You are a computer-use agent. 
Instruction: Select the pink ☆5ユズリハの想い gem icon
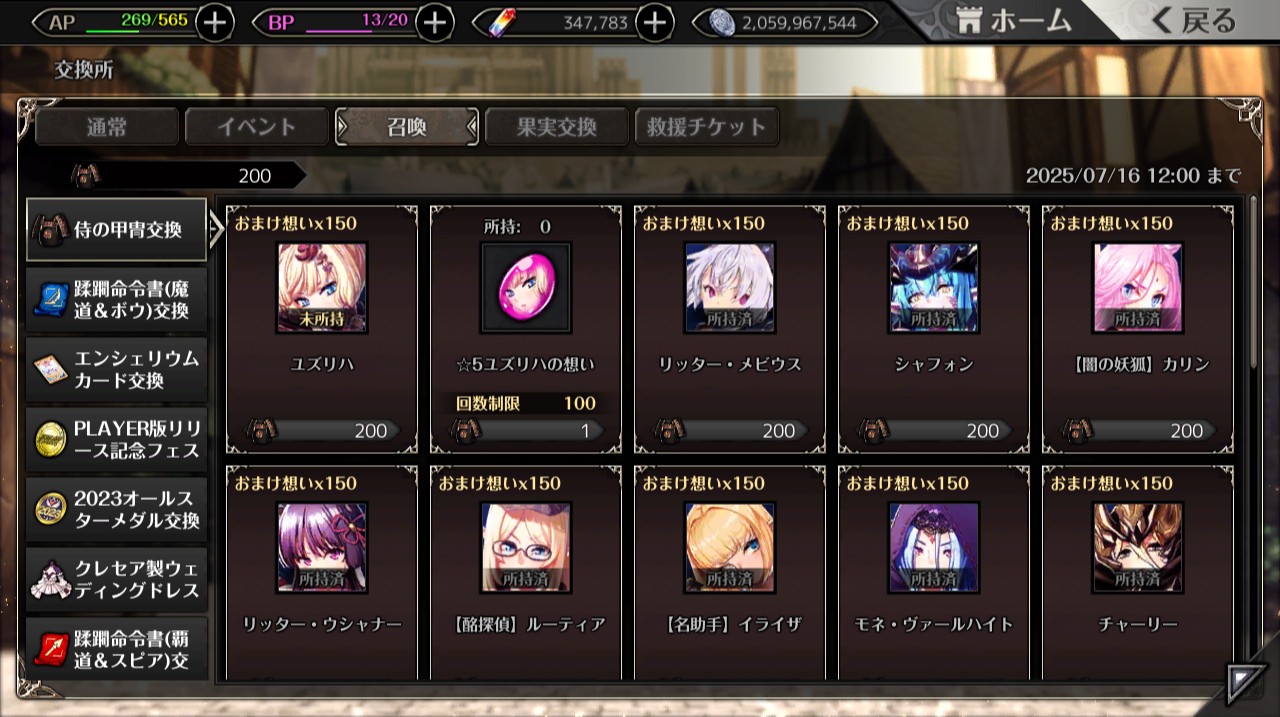[526, 288]
